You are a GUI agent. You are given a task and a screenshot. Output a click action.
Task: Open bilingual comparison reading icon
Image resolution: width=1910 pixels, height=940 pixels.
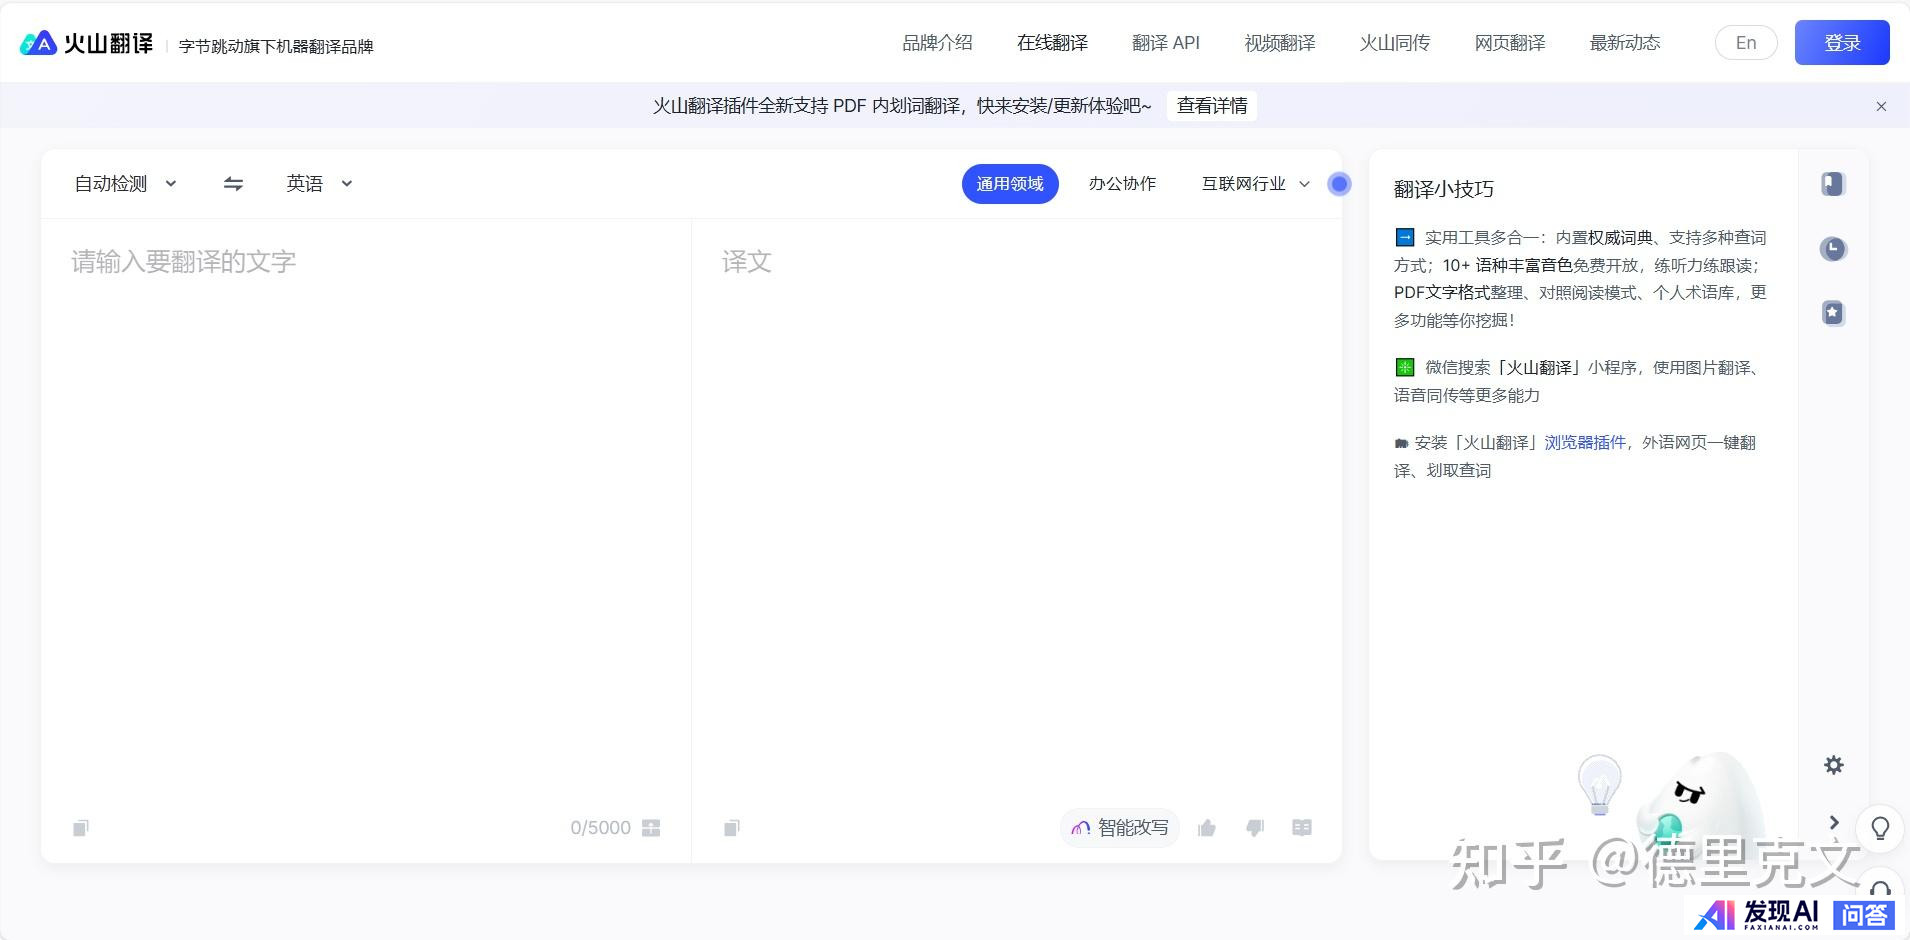[x=1302, y=828]
